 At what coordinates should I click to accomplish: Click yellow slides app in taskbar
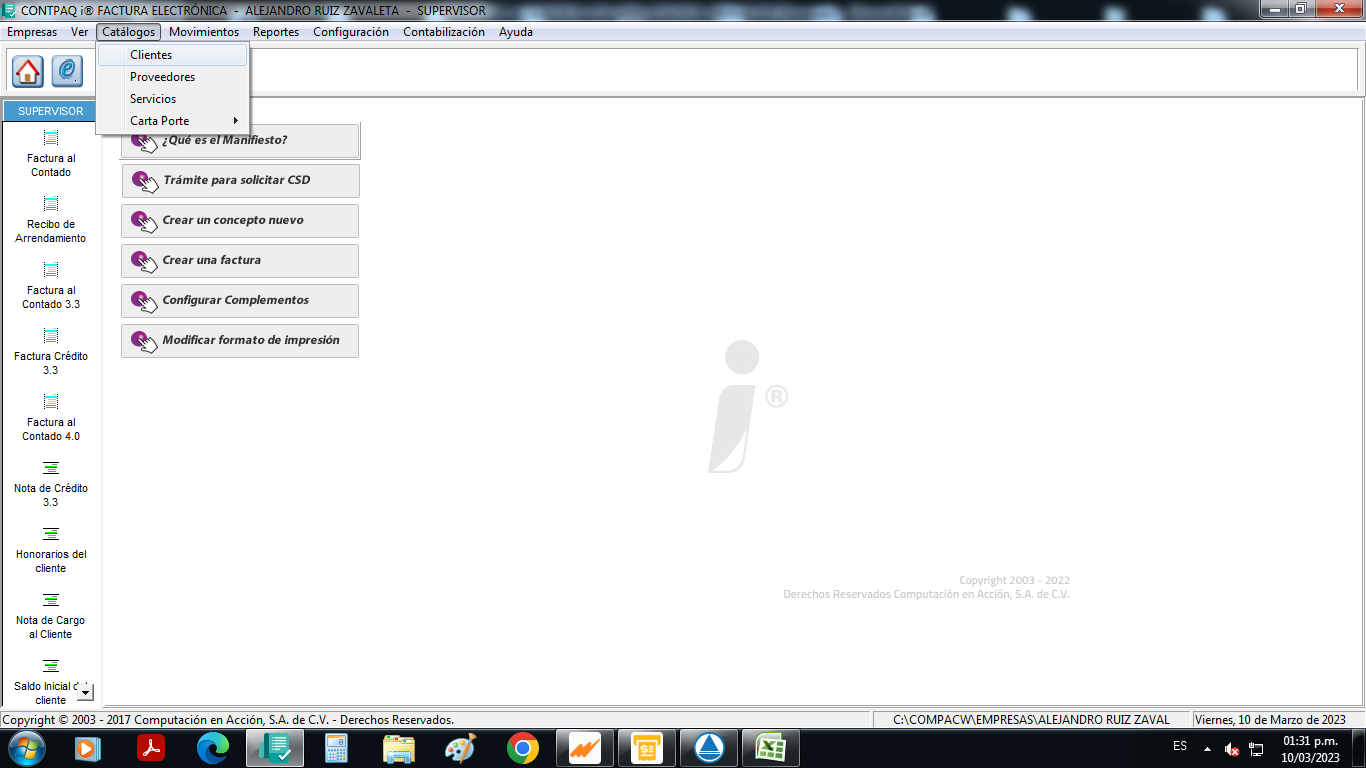pyautogui.click(x=646, y=748)
